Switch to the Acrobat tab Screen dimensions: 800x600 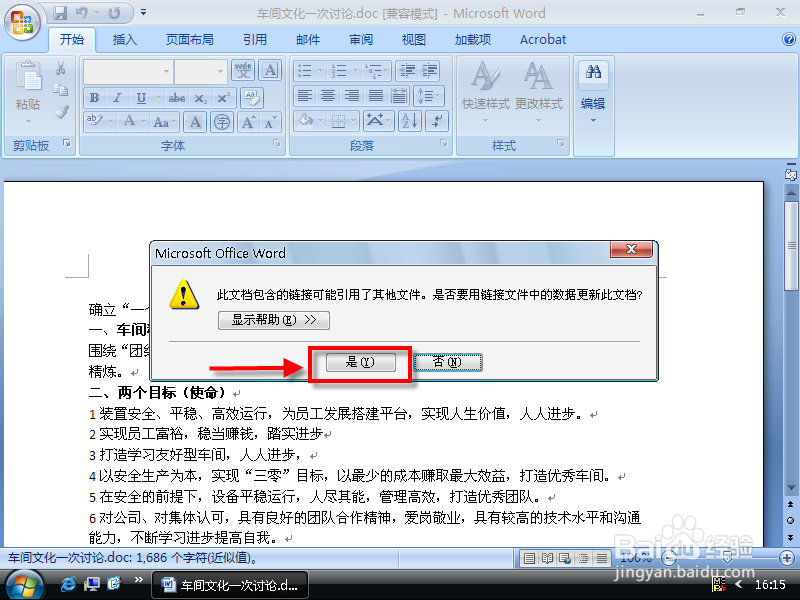pyautogui.click(x=543, y=39)
